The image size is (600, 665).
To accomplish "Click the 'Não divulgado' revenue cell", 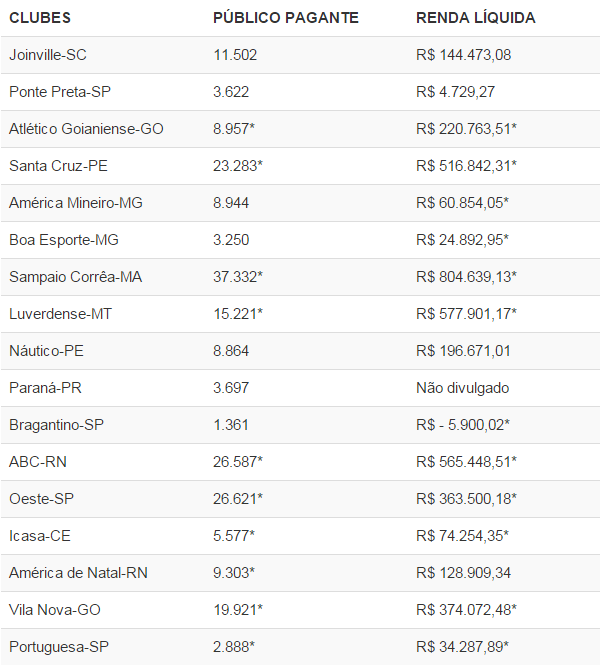I will pos(463,388).
